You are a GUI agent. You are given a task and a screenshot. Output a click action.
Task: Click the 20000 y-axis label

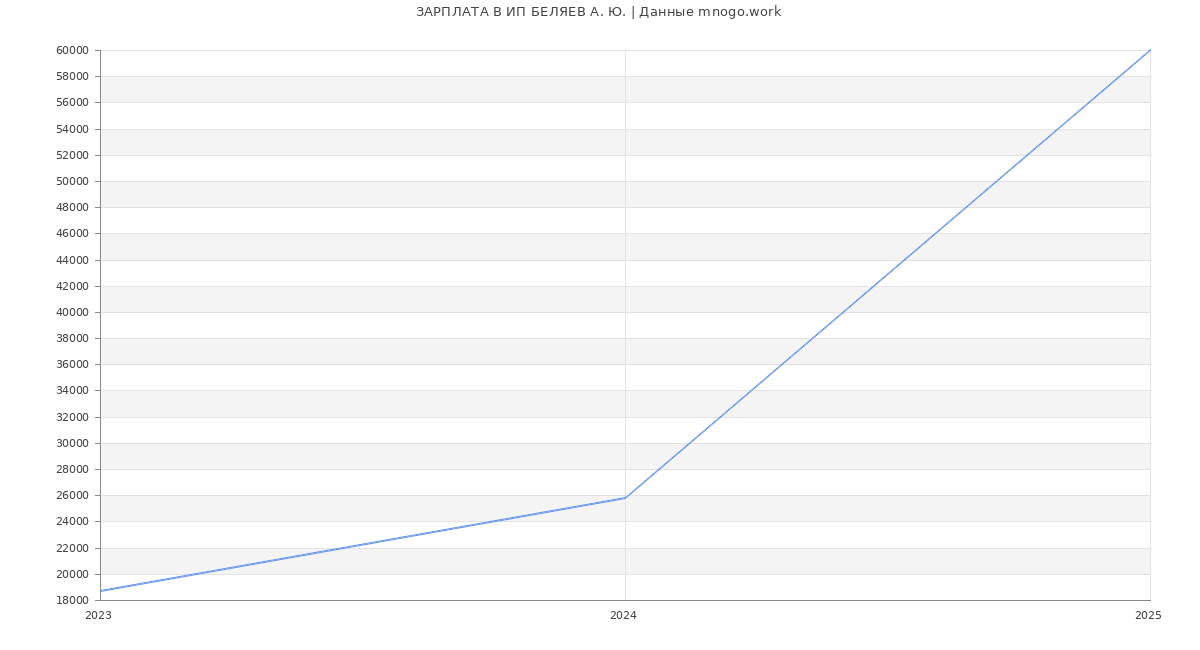coord(73,574)
